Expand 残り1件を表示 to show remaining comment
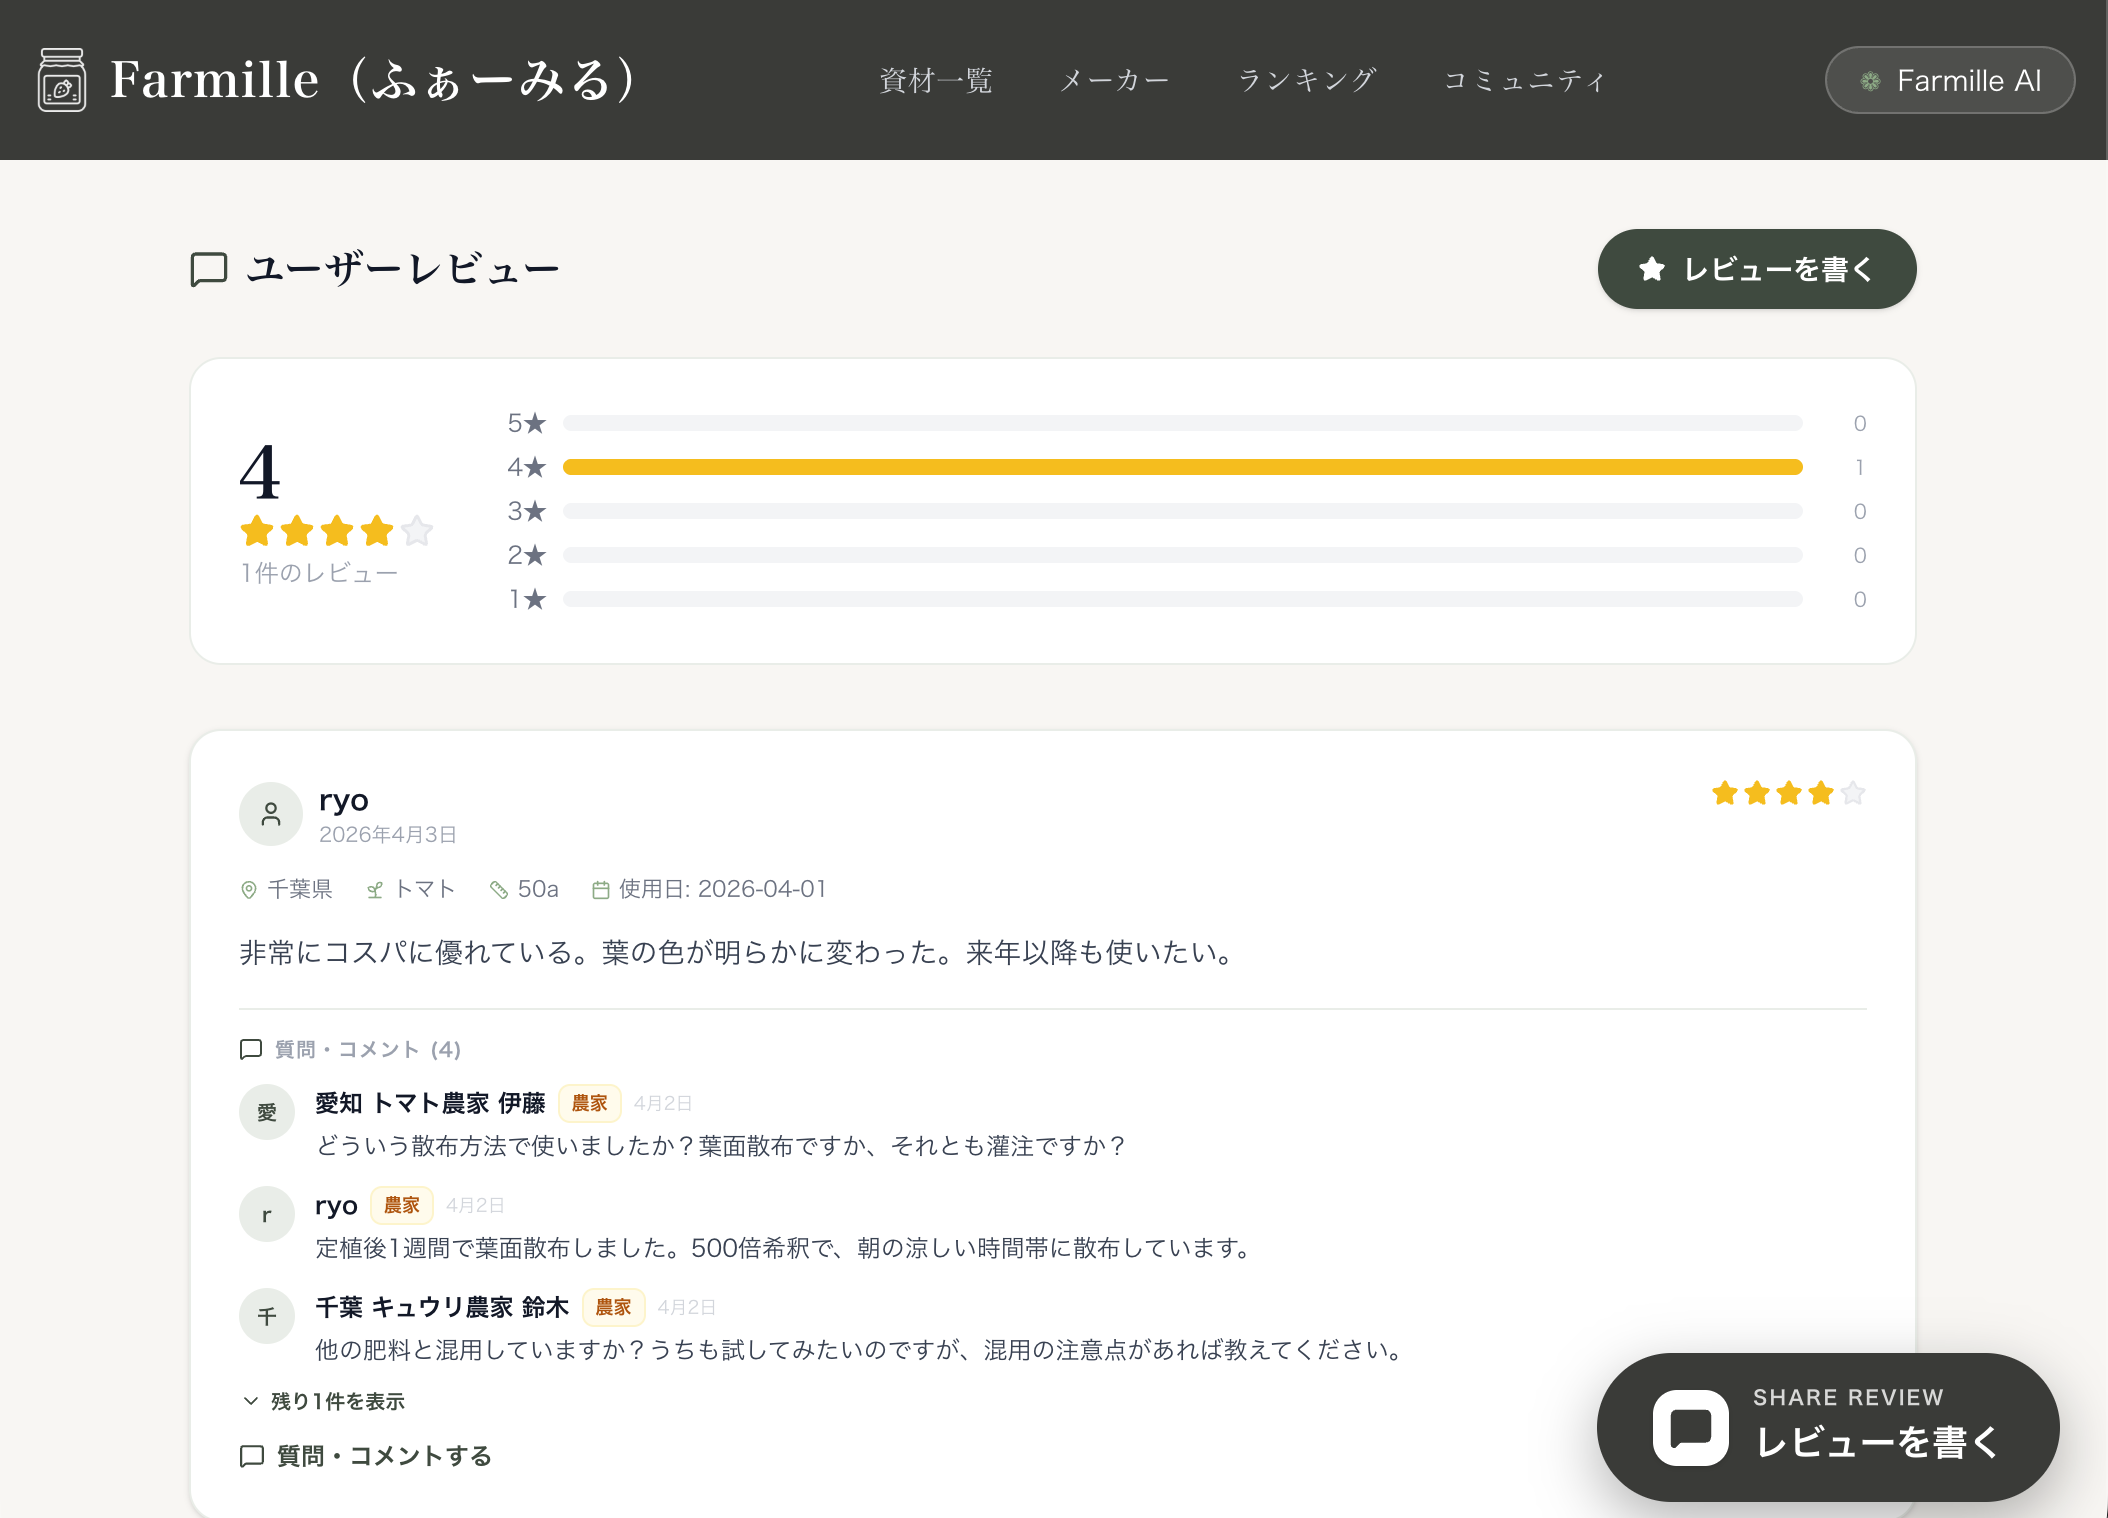2108x1518 pixels. [x=325, y=1401]
